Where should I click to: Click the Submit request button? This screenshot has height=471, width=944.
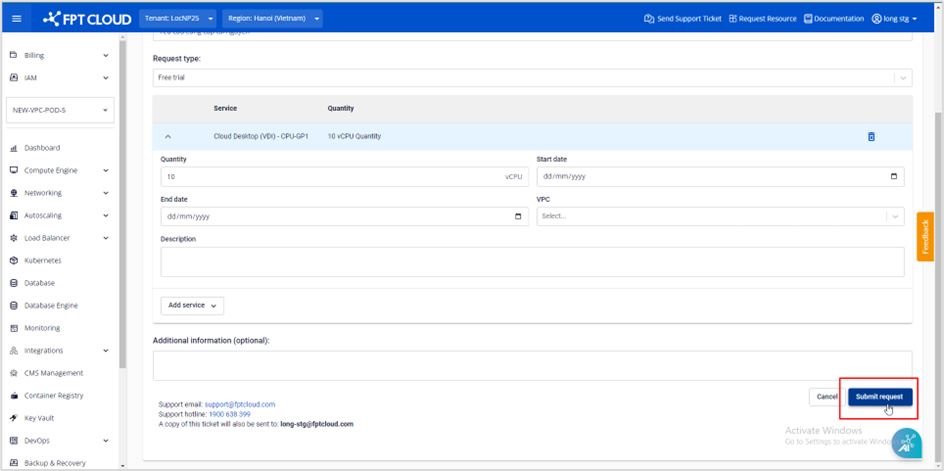click(x=879, y=397)
